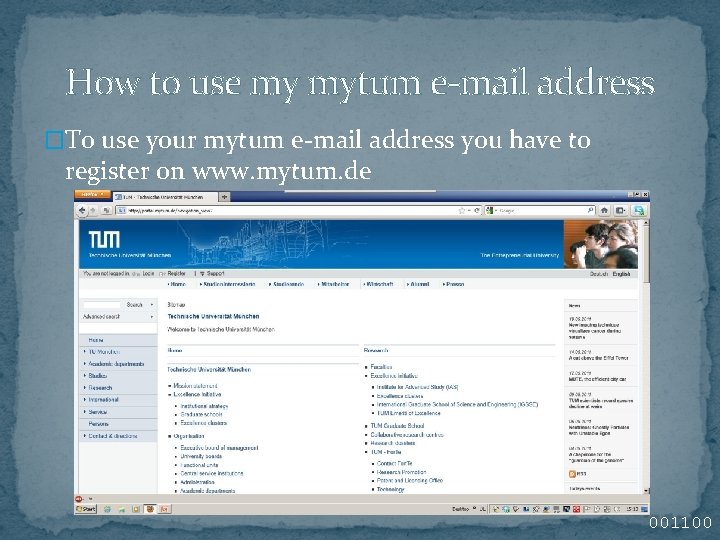Image resolution: width=720 pixels, height=540 pixels.
Task: Go back with the browser back arrow
Action: (82, 210)
